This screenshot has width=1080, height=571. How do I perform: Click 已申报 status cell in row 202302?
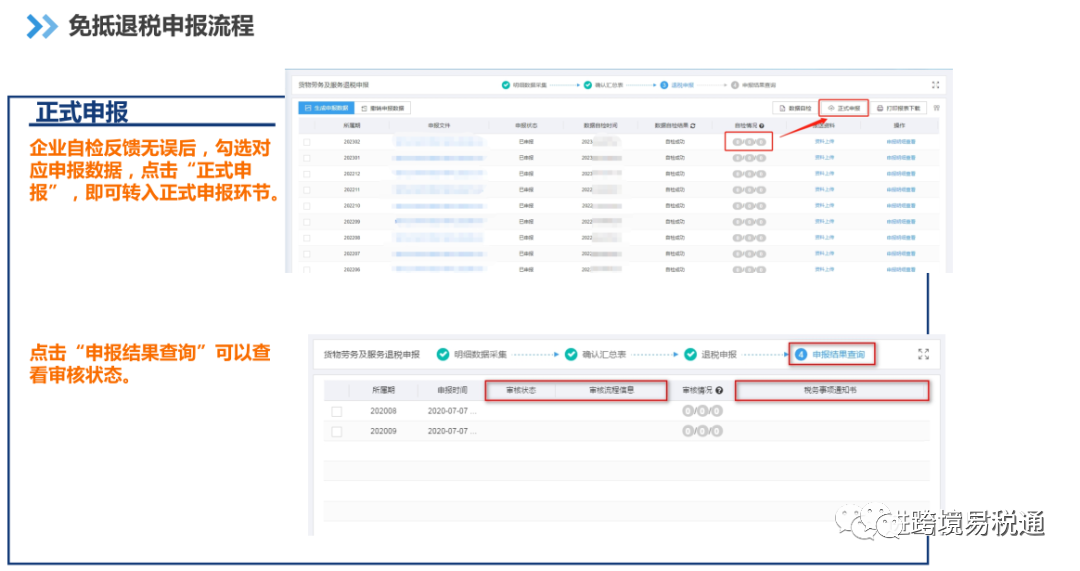(x=526, y=142)
